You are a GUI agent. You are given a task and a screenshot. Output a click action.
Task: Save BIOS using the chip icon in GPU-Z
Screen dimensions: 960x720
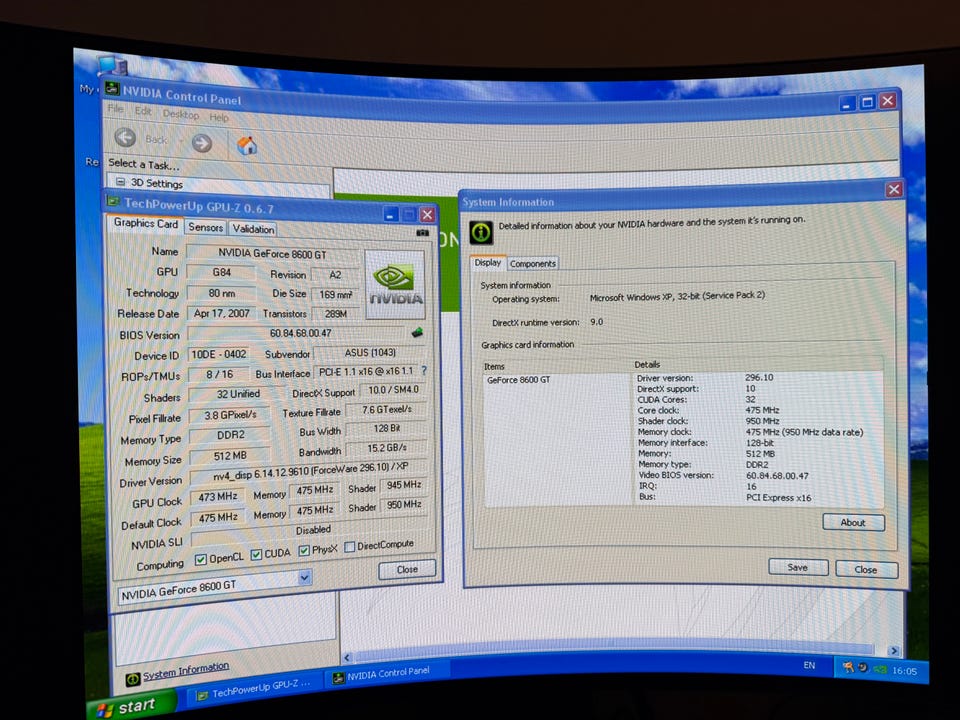(x=417, y=332)
